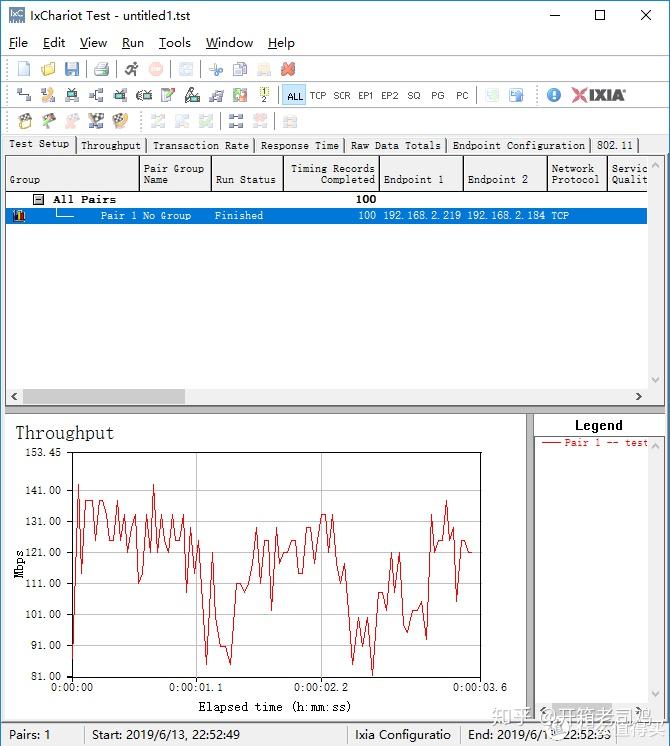Image resolution: width=670 pixels, height=746 pixels.
Task: Click the first checkered-flag group icon
Action: coord(25,121)
